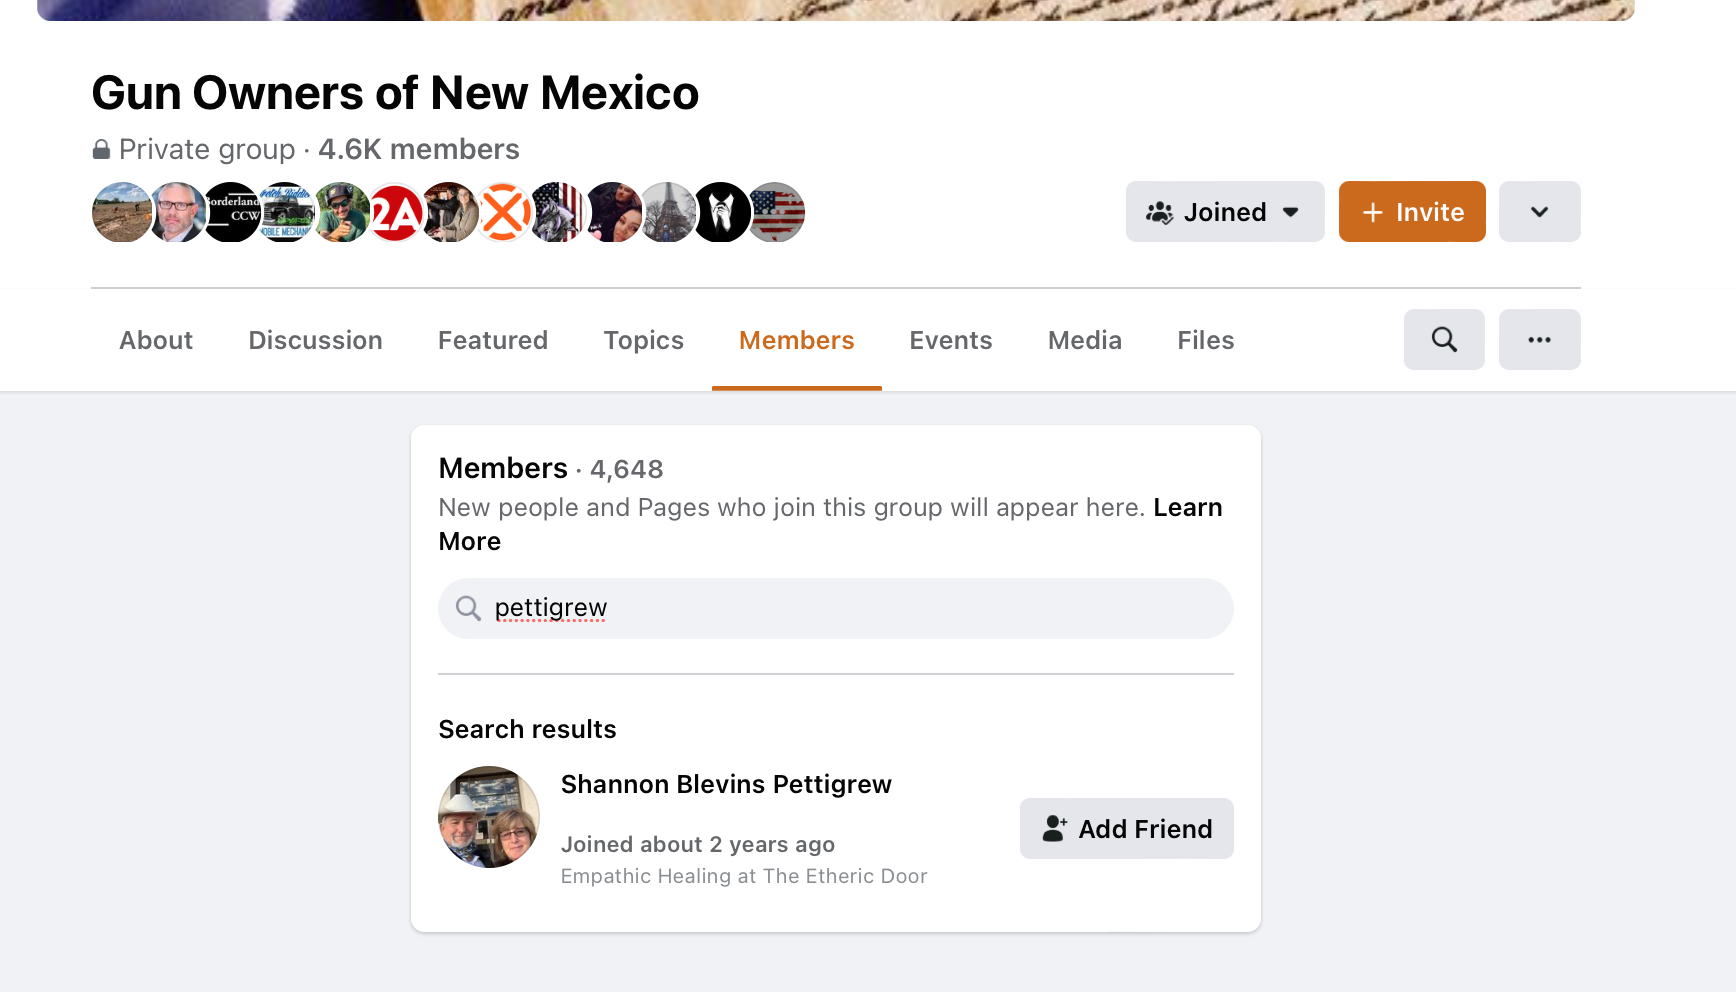Viewport: 1736px width, 992px height.
Task: Click the glasses man member avatar
Action: click(x=178, y=212)
